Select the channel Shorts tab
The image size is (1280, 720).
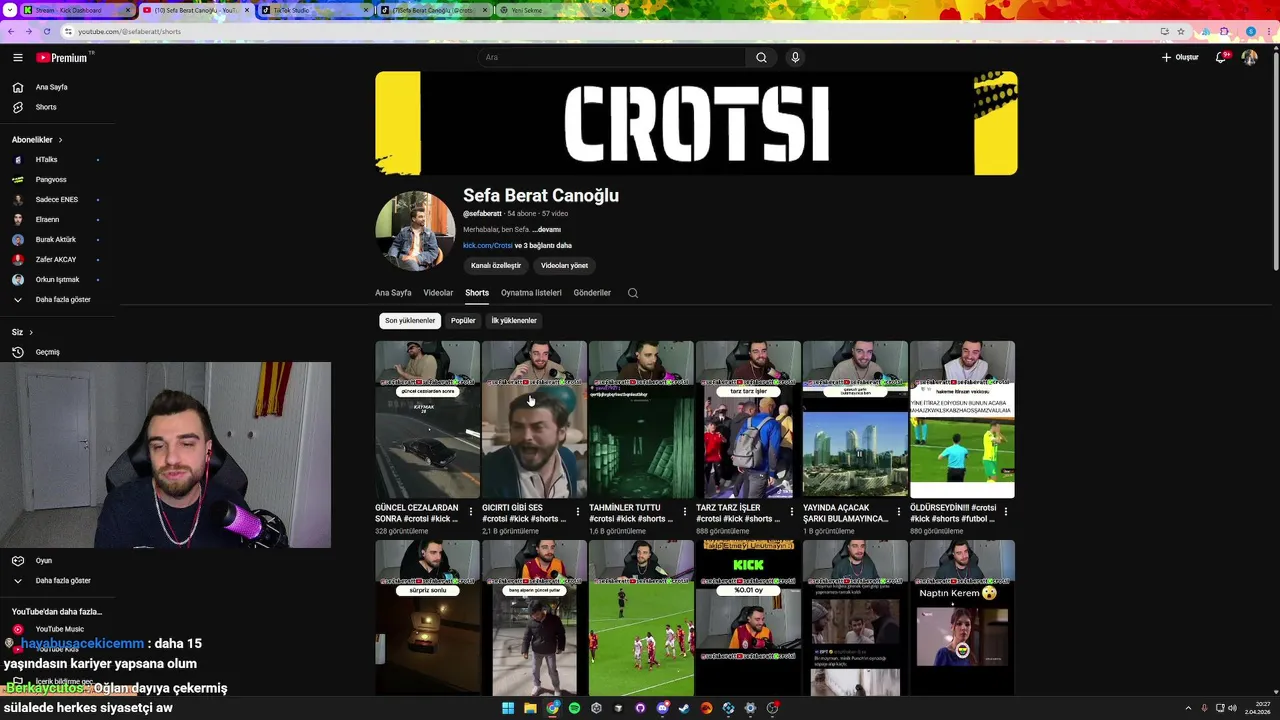[477, 293]
